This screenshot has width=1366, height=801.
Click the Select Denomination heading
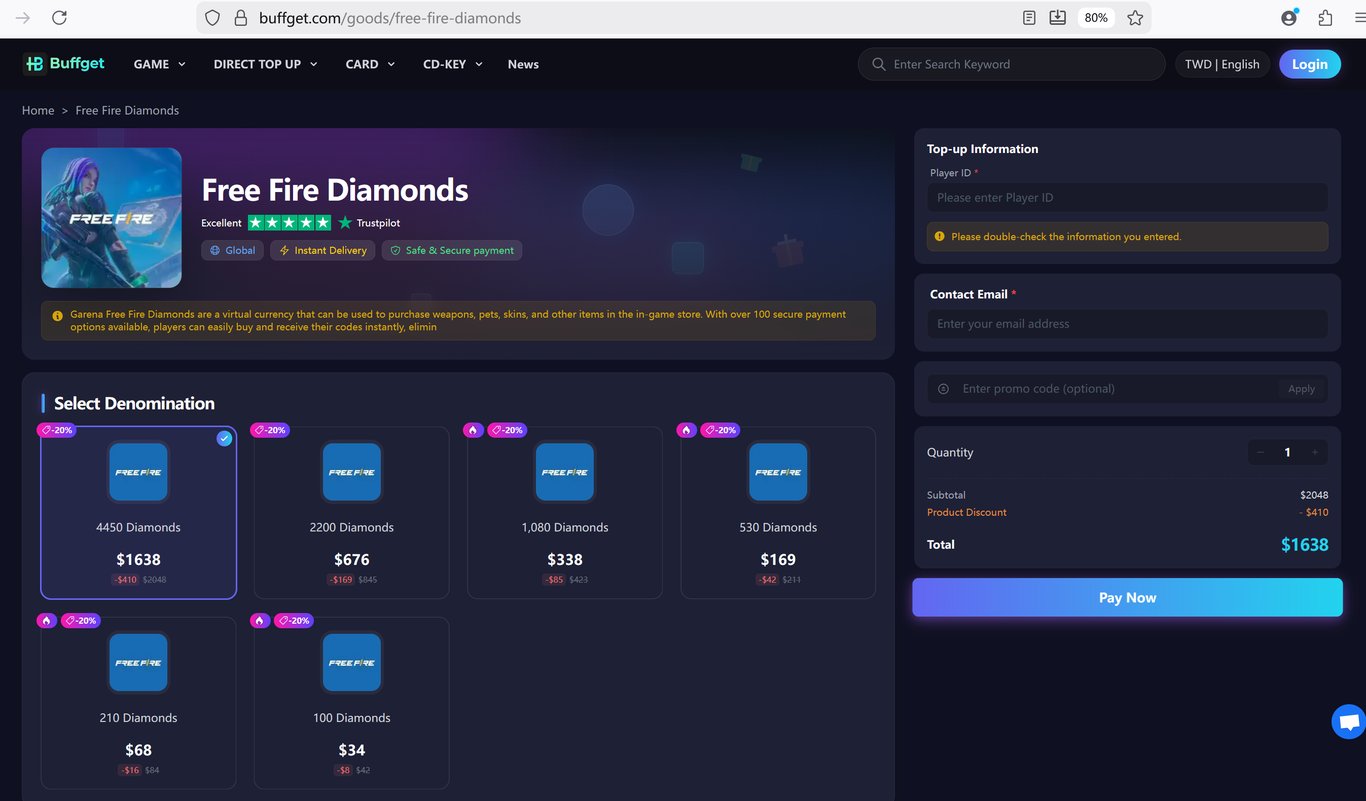tap(134, 403)
